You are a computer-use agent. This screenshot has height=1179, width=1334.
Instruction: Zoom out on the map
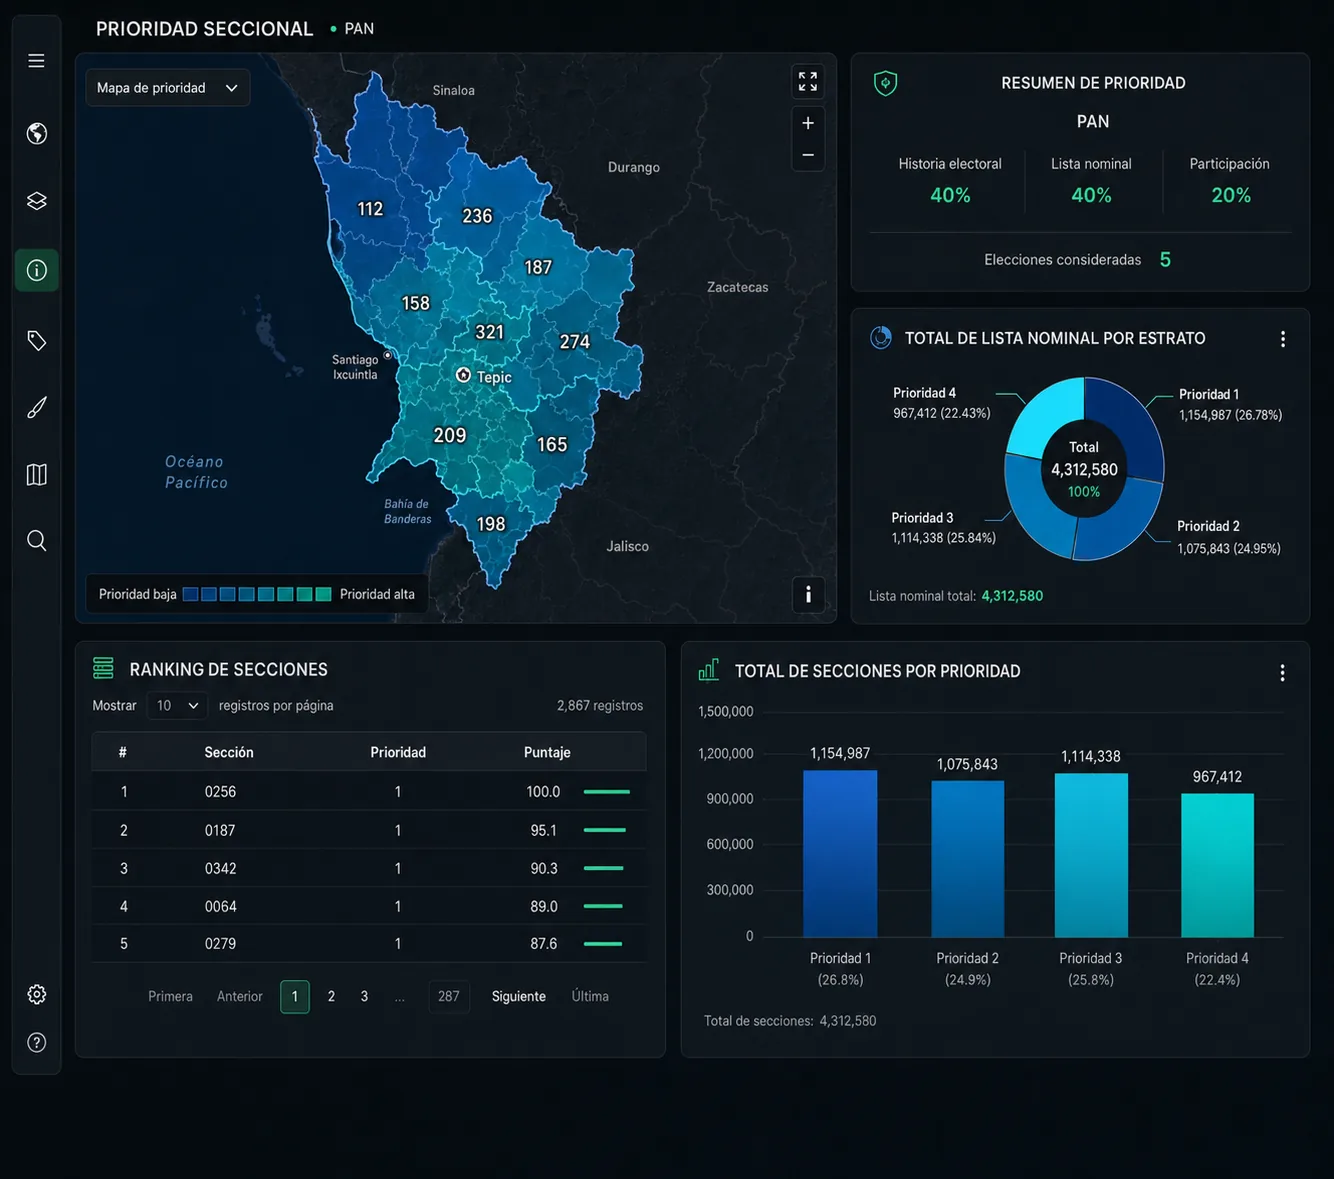click(808, 155)
